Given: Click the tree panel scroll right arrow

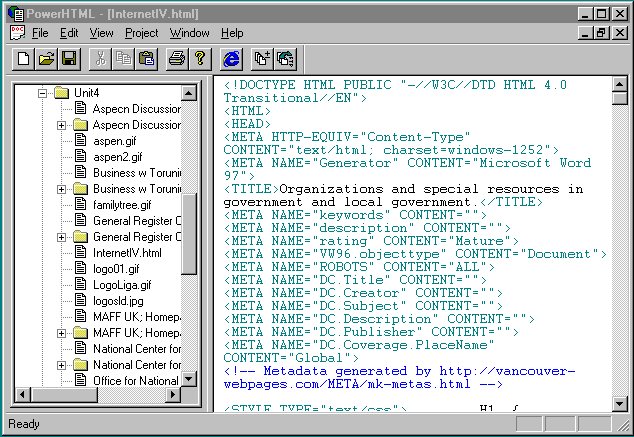Looking at the screenshot, I should click(x=173, y=394).
